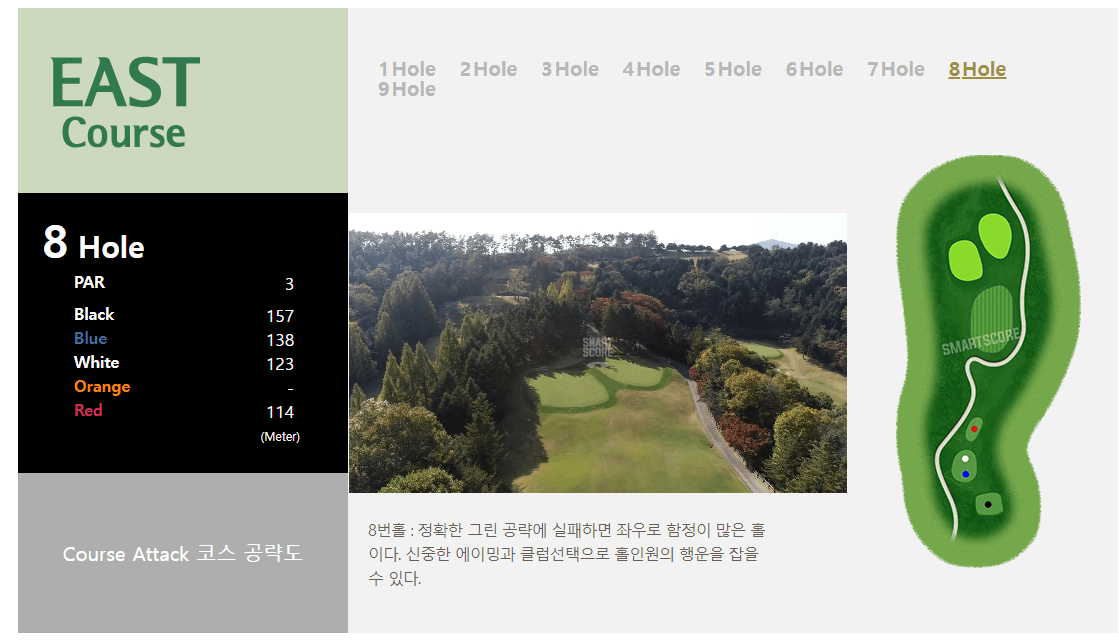This screenshot has height=643, width=1119.
Task: Switch to the 1 Hole tab
Action: tap(406, 69)
